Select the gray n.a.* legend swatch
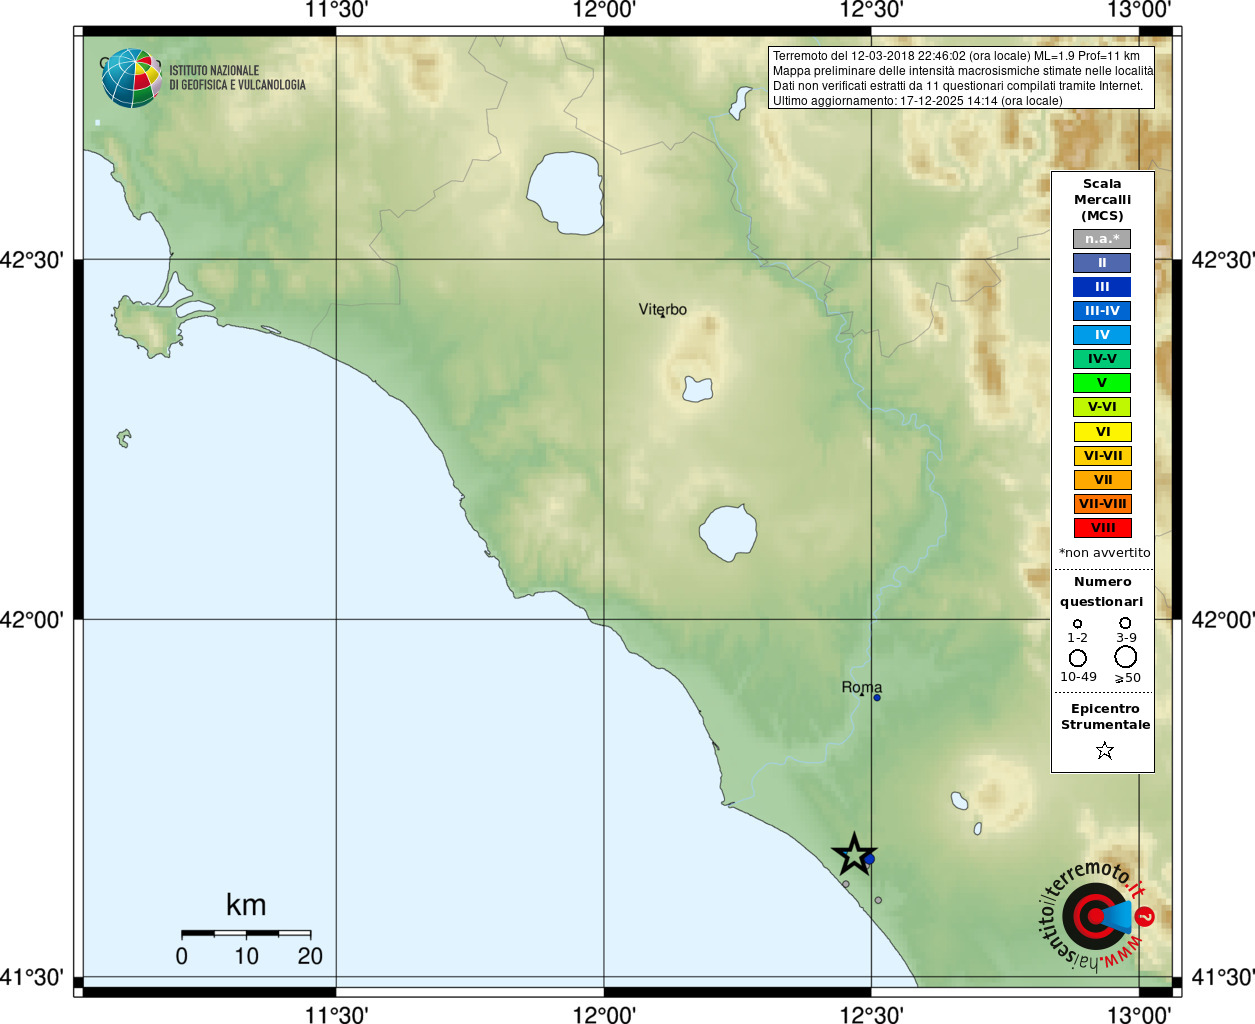 [1102, 239]
